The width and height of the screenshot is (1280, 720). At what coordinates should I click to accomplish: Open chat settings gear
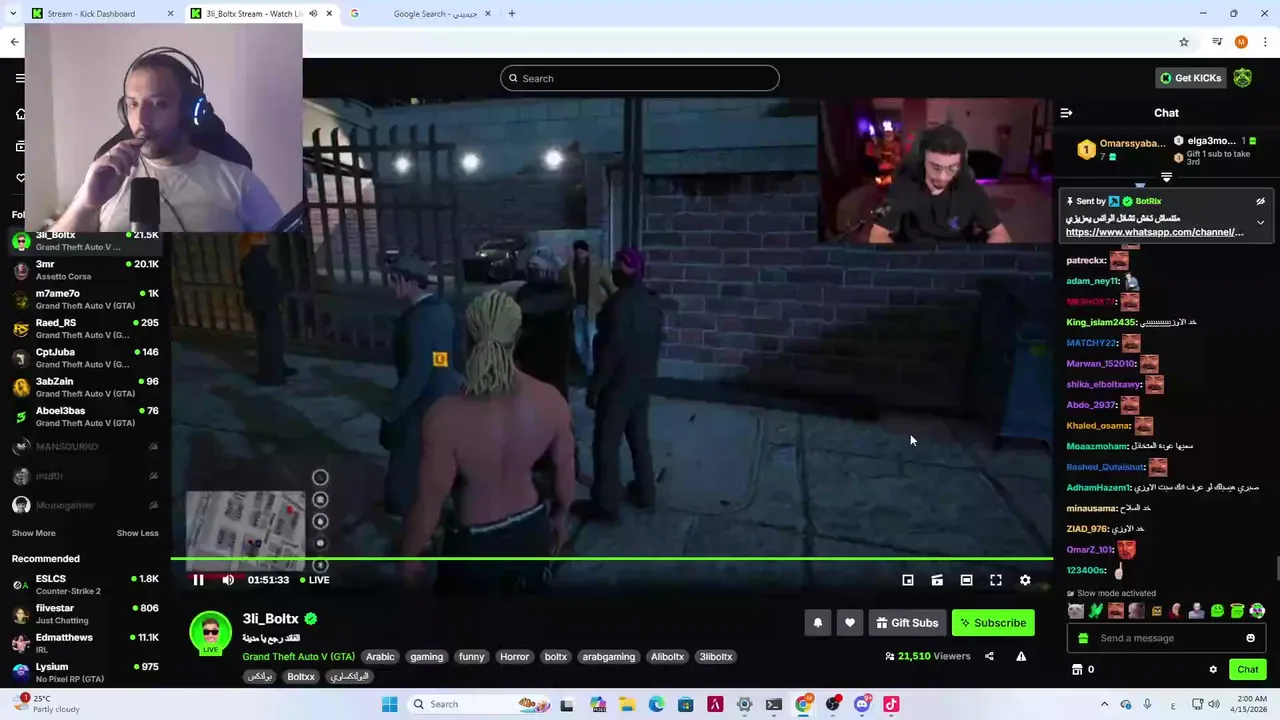(1213, 669)
